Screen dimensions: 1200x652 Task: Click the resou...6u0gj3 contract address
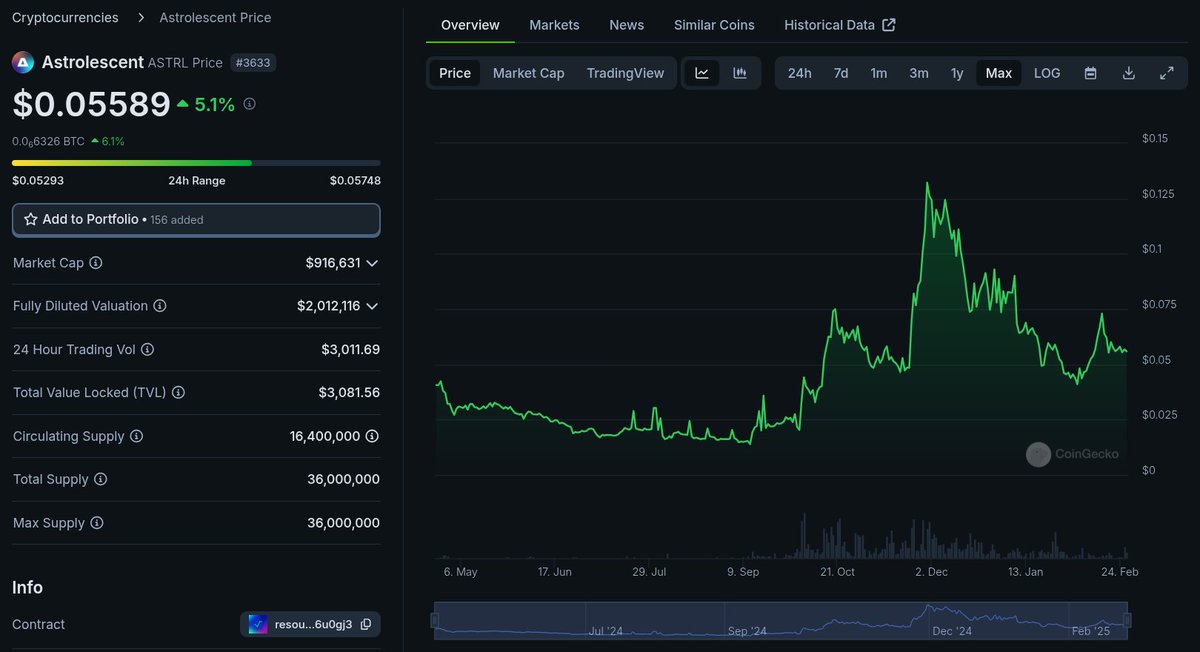(313, 625)
